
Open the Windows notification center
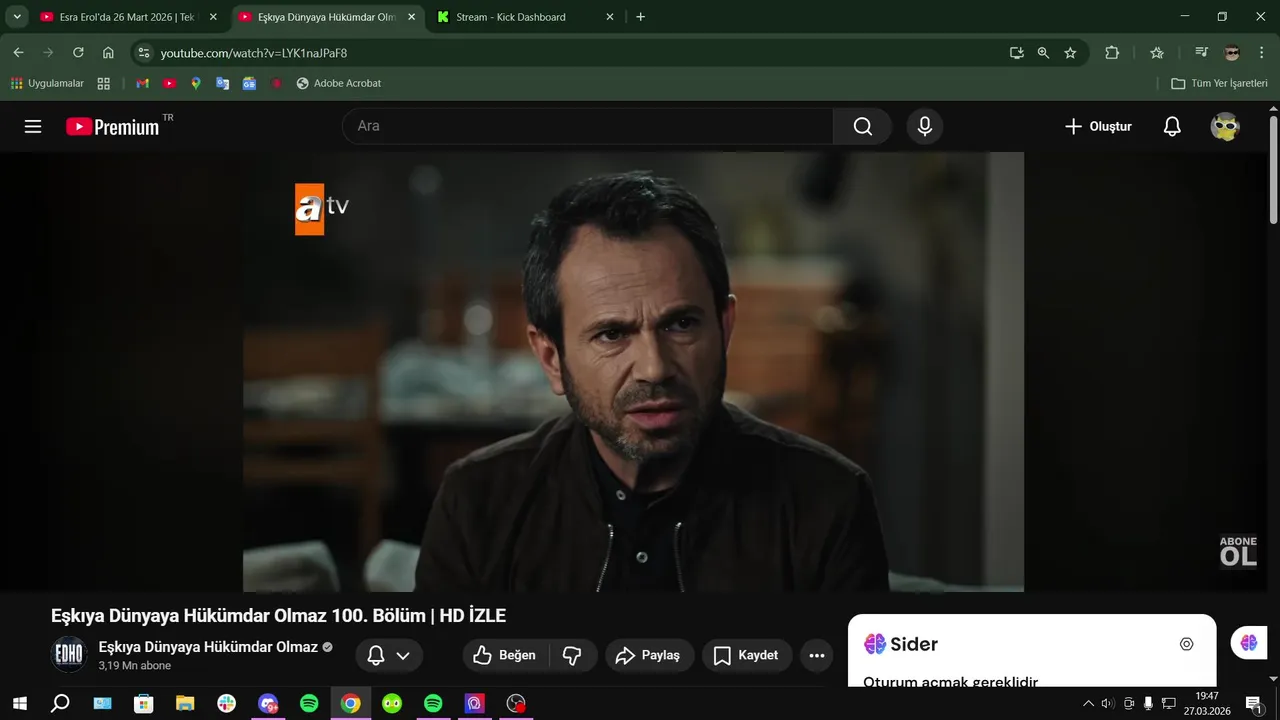click(1253, 704)
